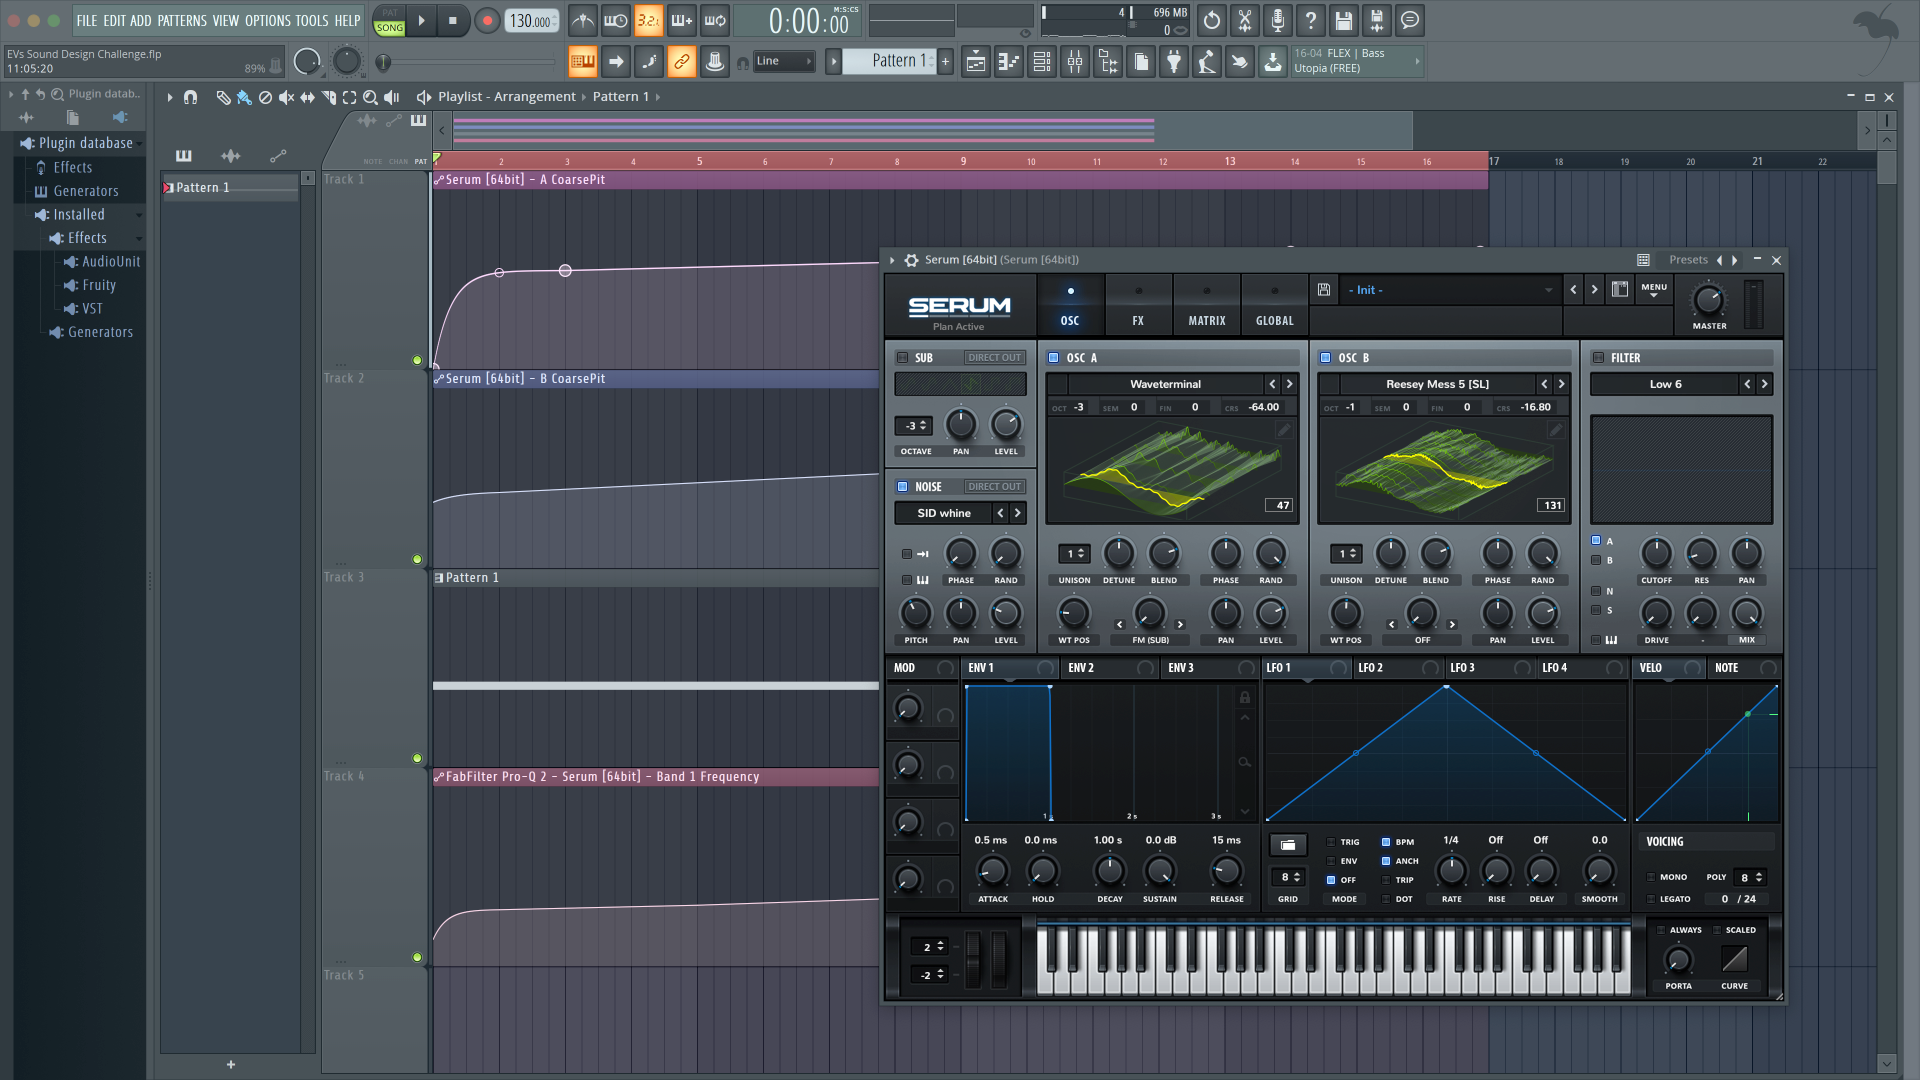The height and width of the screenshot is (1080, 1920).
Task: Open Reesey Mess 5 wavetable selector
Action: 1437,384
